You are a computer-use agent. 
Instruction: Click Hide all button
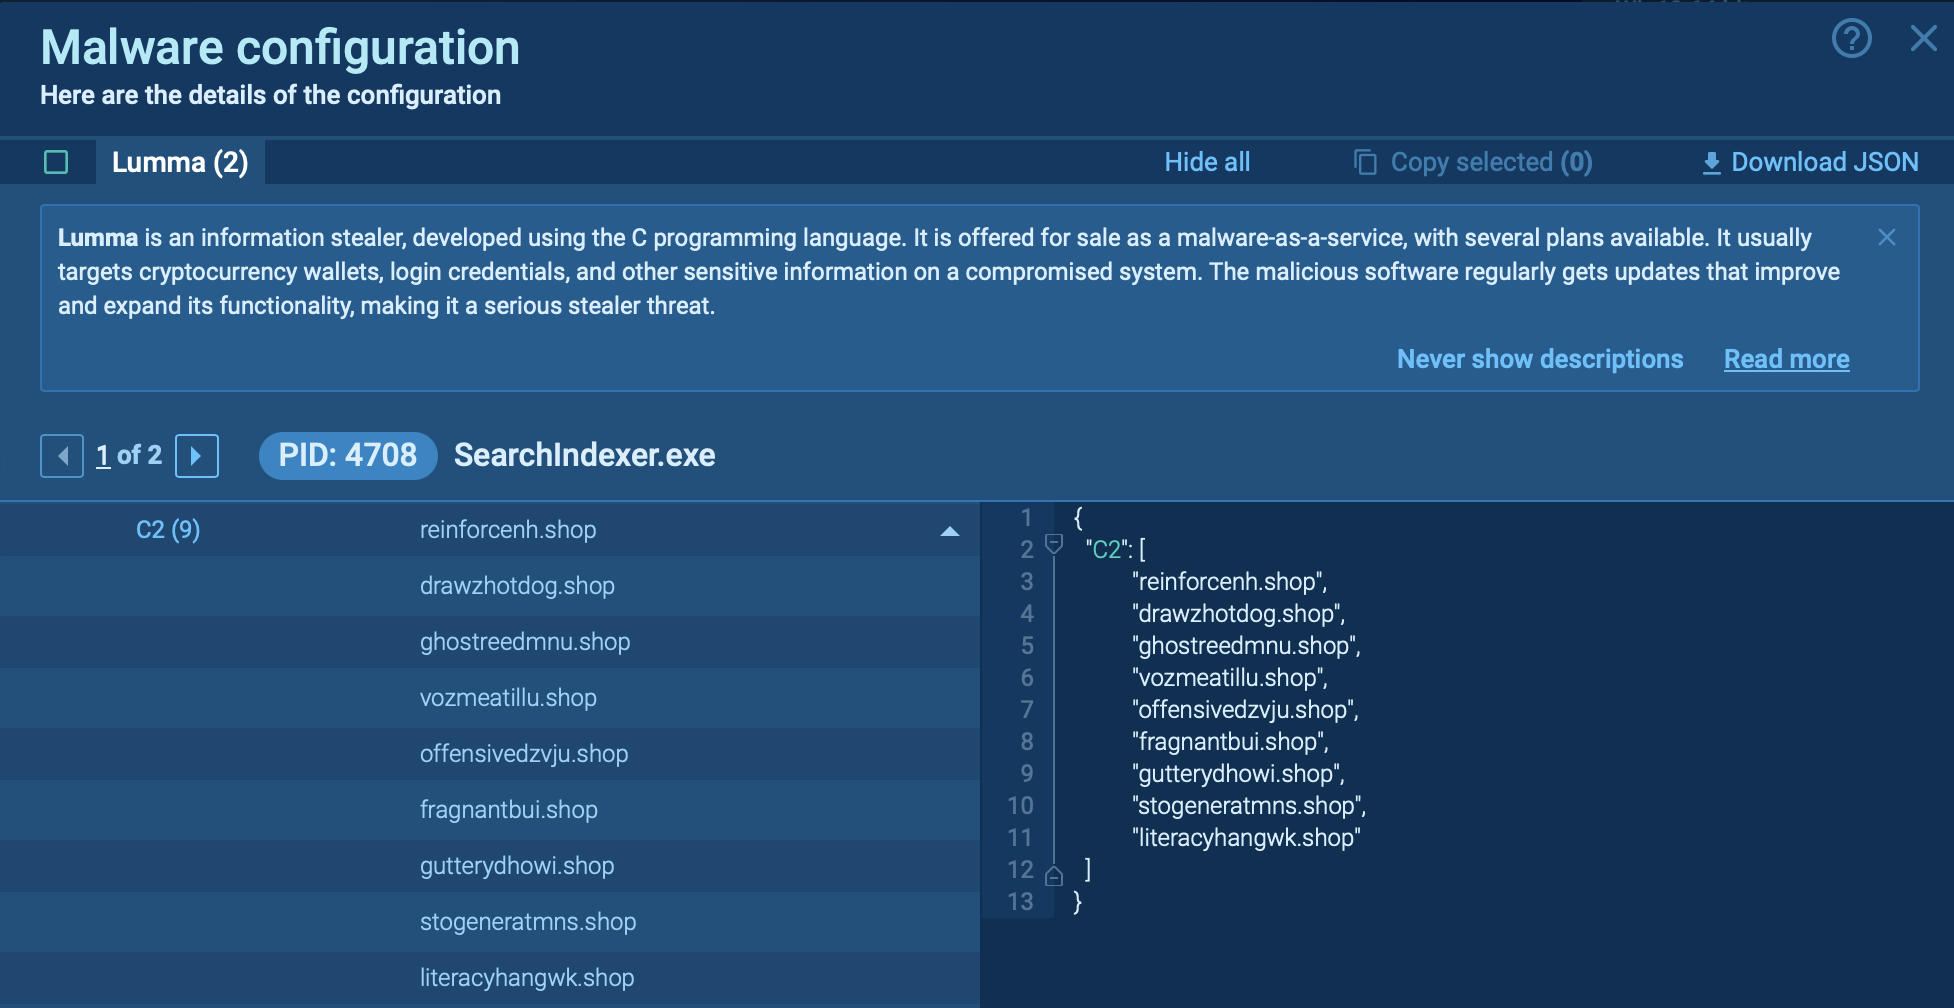tap(1207, 162)
